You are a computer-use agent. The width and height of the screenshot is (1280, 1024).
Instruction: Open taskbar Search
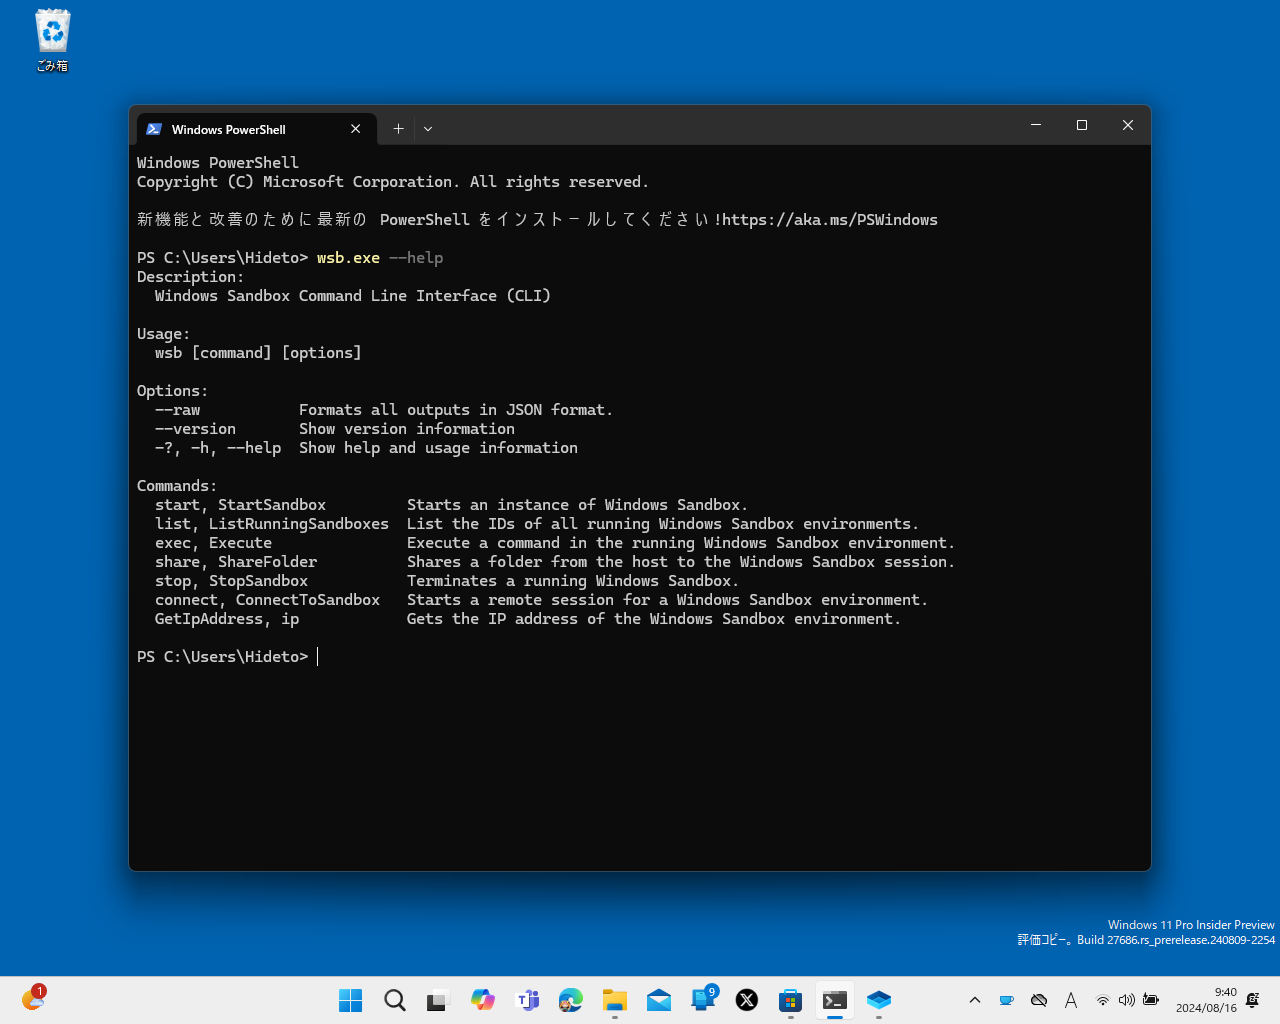pyautogui.click(x=395, y=1000)
